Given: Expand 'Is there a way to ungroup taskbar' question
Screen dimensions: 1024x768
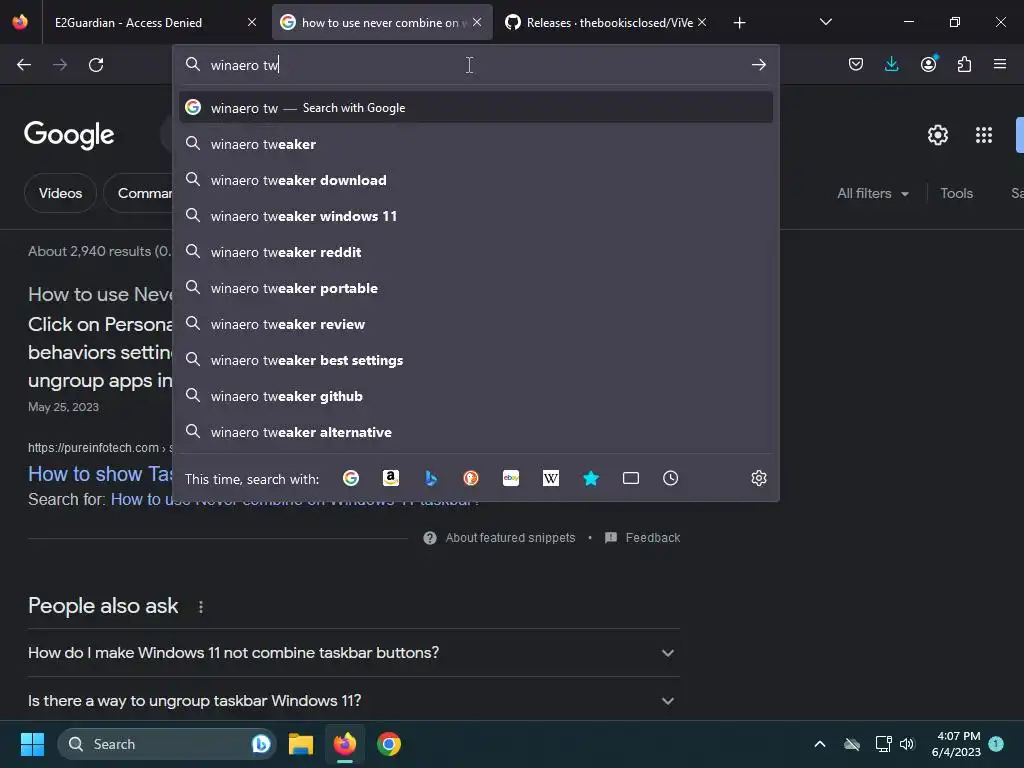Looking at the screenshot, I should [354, 701].
